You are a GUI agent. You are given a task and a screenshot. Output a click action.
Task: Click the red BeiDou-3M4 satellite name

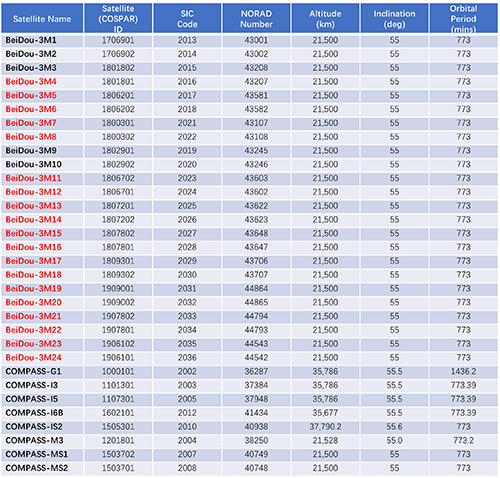coord(31,82)
